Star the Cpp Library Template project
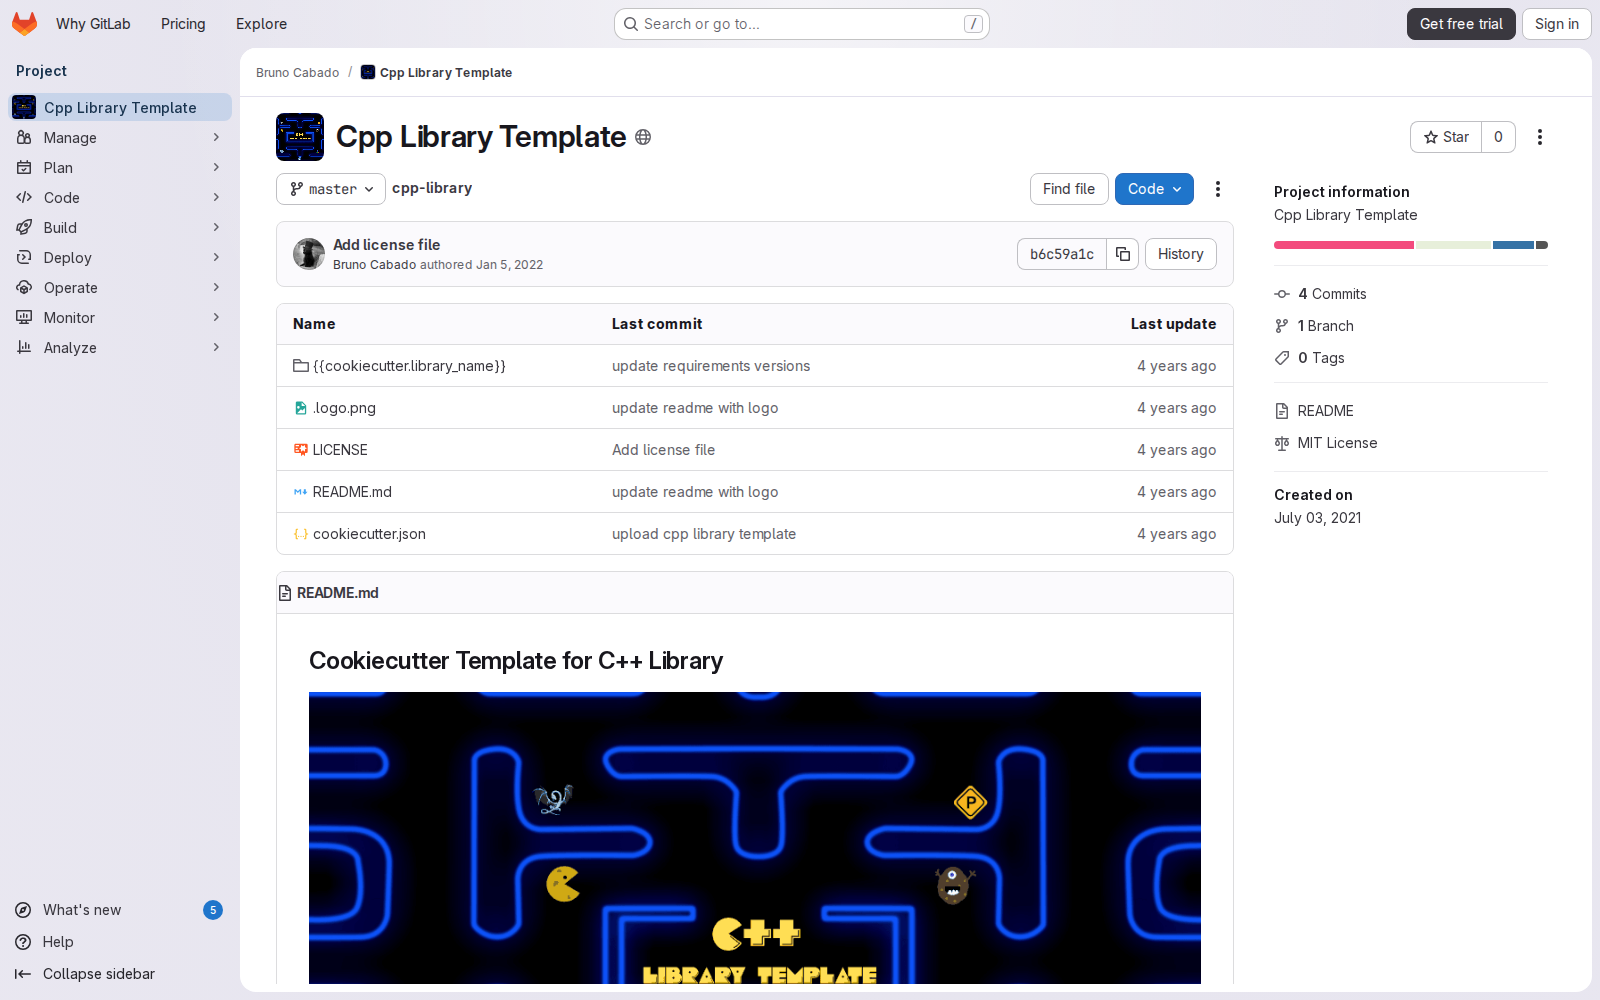This screenshot has width=1600, height=1000. [1445, 137]
